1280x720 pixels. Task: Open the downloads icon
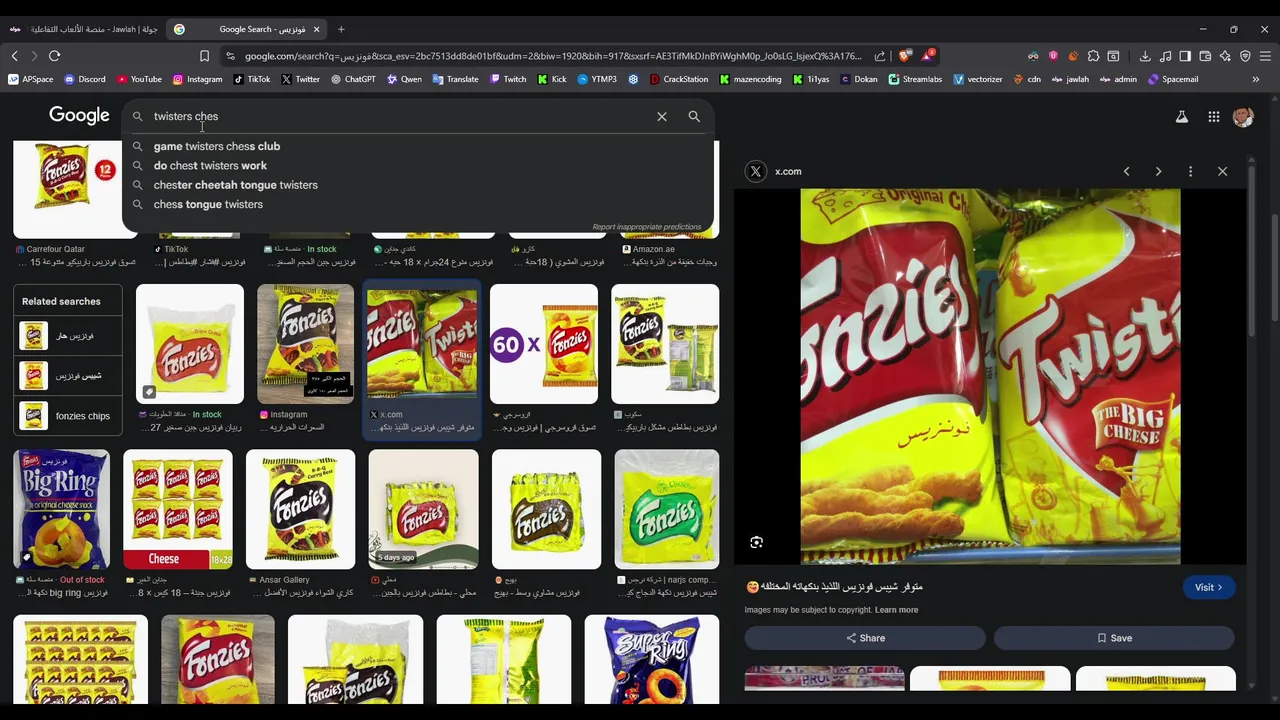click(1145, 56)
